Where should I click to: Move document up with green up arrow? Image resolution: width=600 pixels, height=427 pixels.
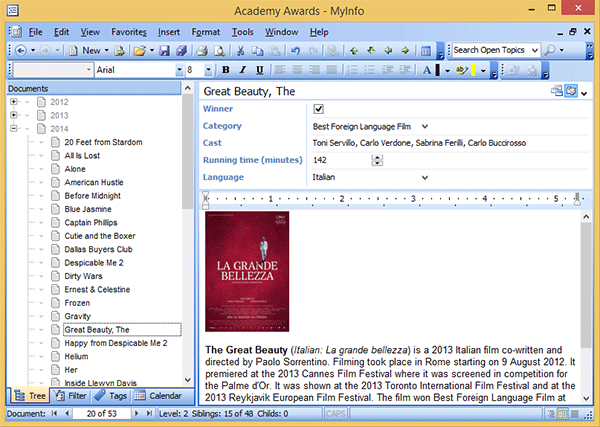tap(354, 51)
